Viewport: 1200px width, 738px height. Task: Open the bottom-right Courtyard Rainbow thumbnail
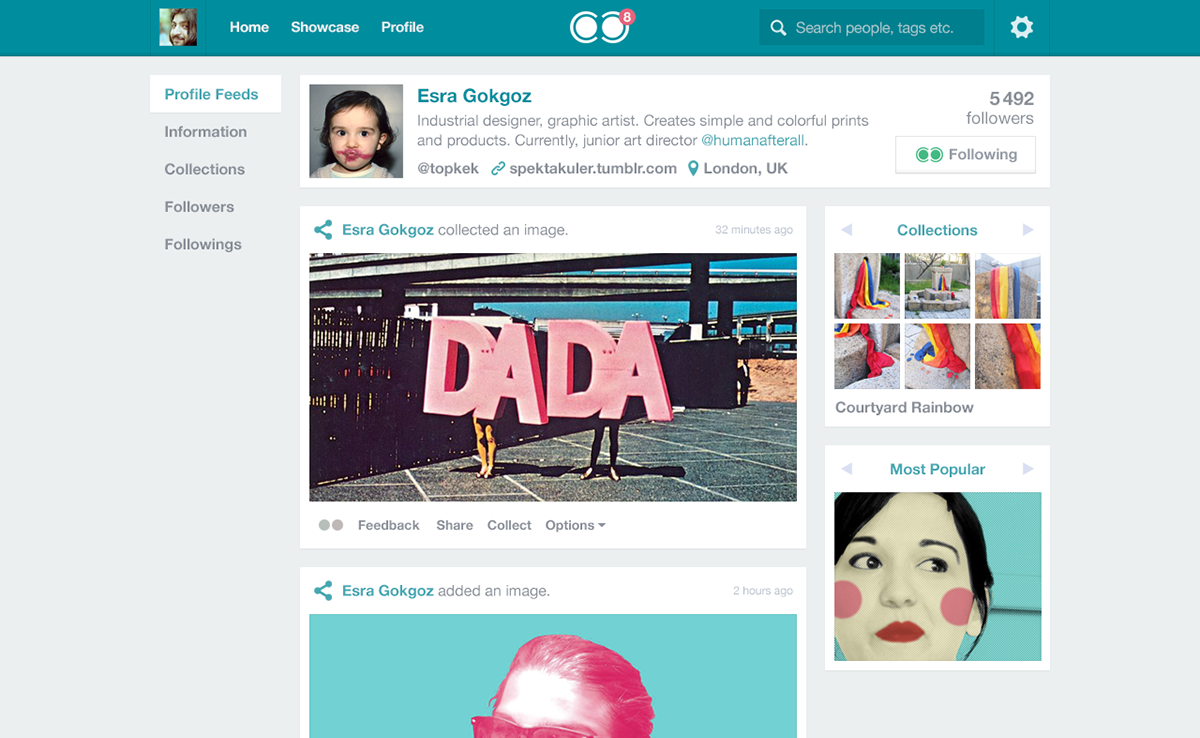(x=1008, y=356)
